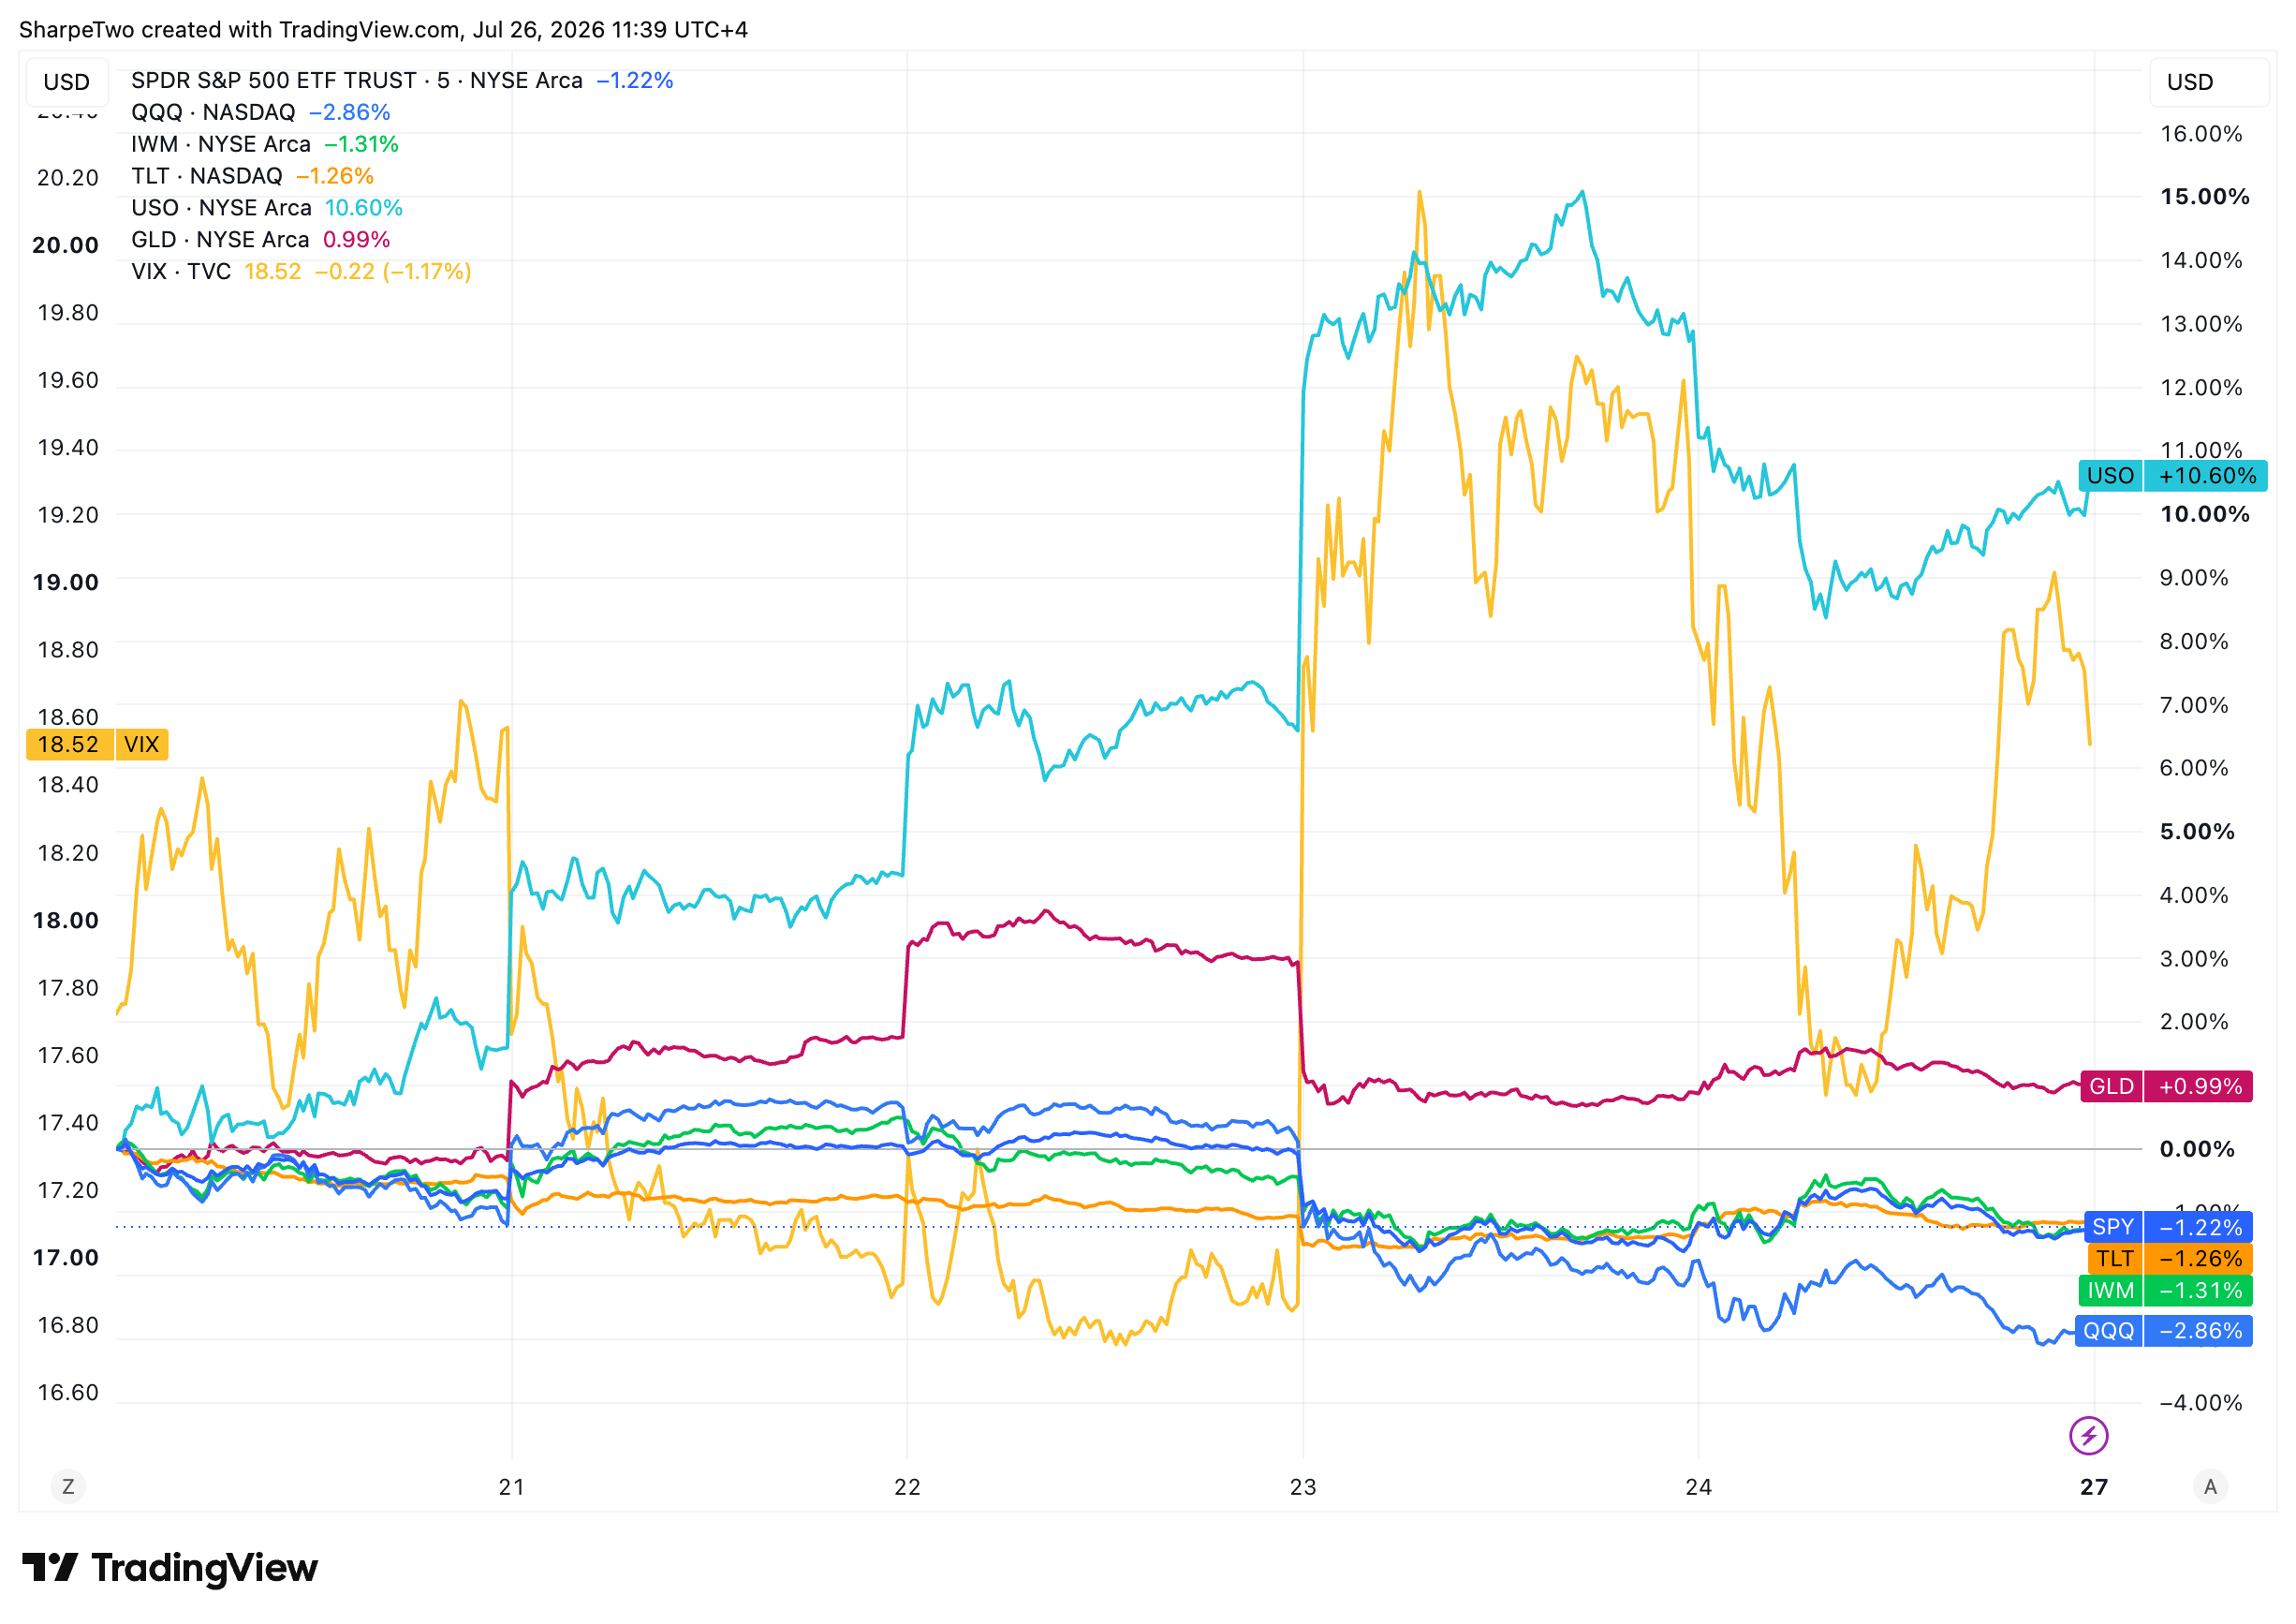The image size is (2296, 1624).
Task: Select the GLD · NYSE Arca legend entry
Action: click(220, 240)
